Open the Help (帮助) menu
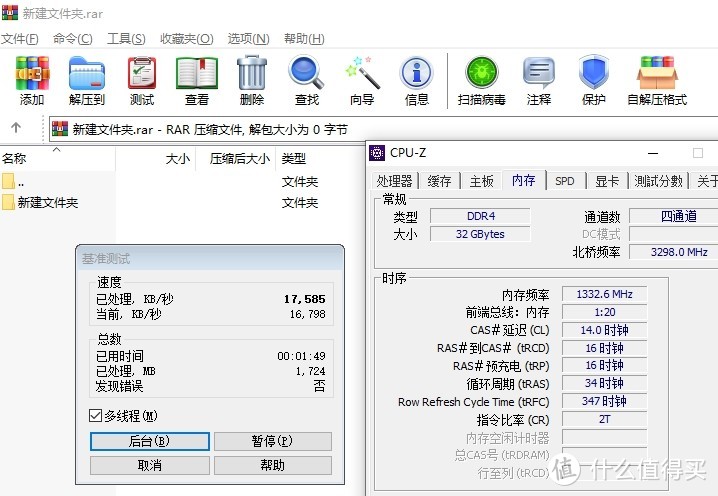The width and height of the screenshot is (718, 496). 304,39
